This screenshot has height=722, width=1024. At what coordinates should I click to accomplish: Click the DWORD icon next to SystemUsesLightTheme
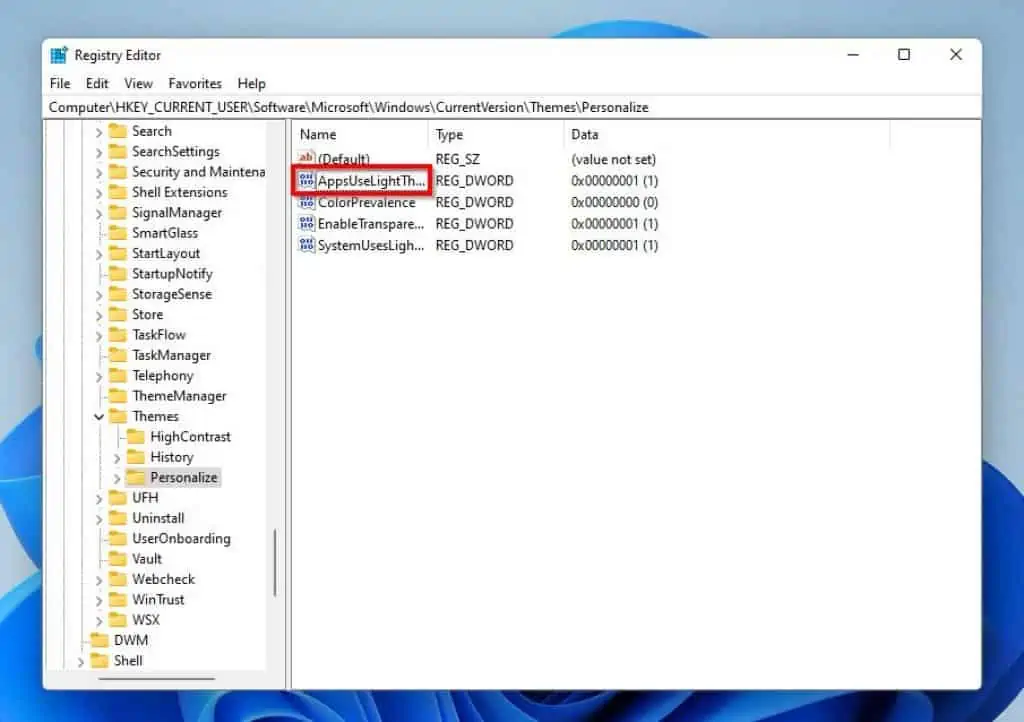tap(307, 245)
